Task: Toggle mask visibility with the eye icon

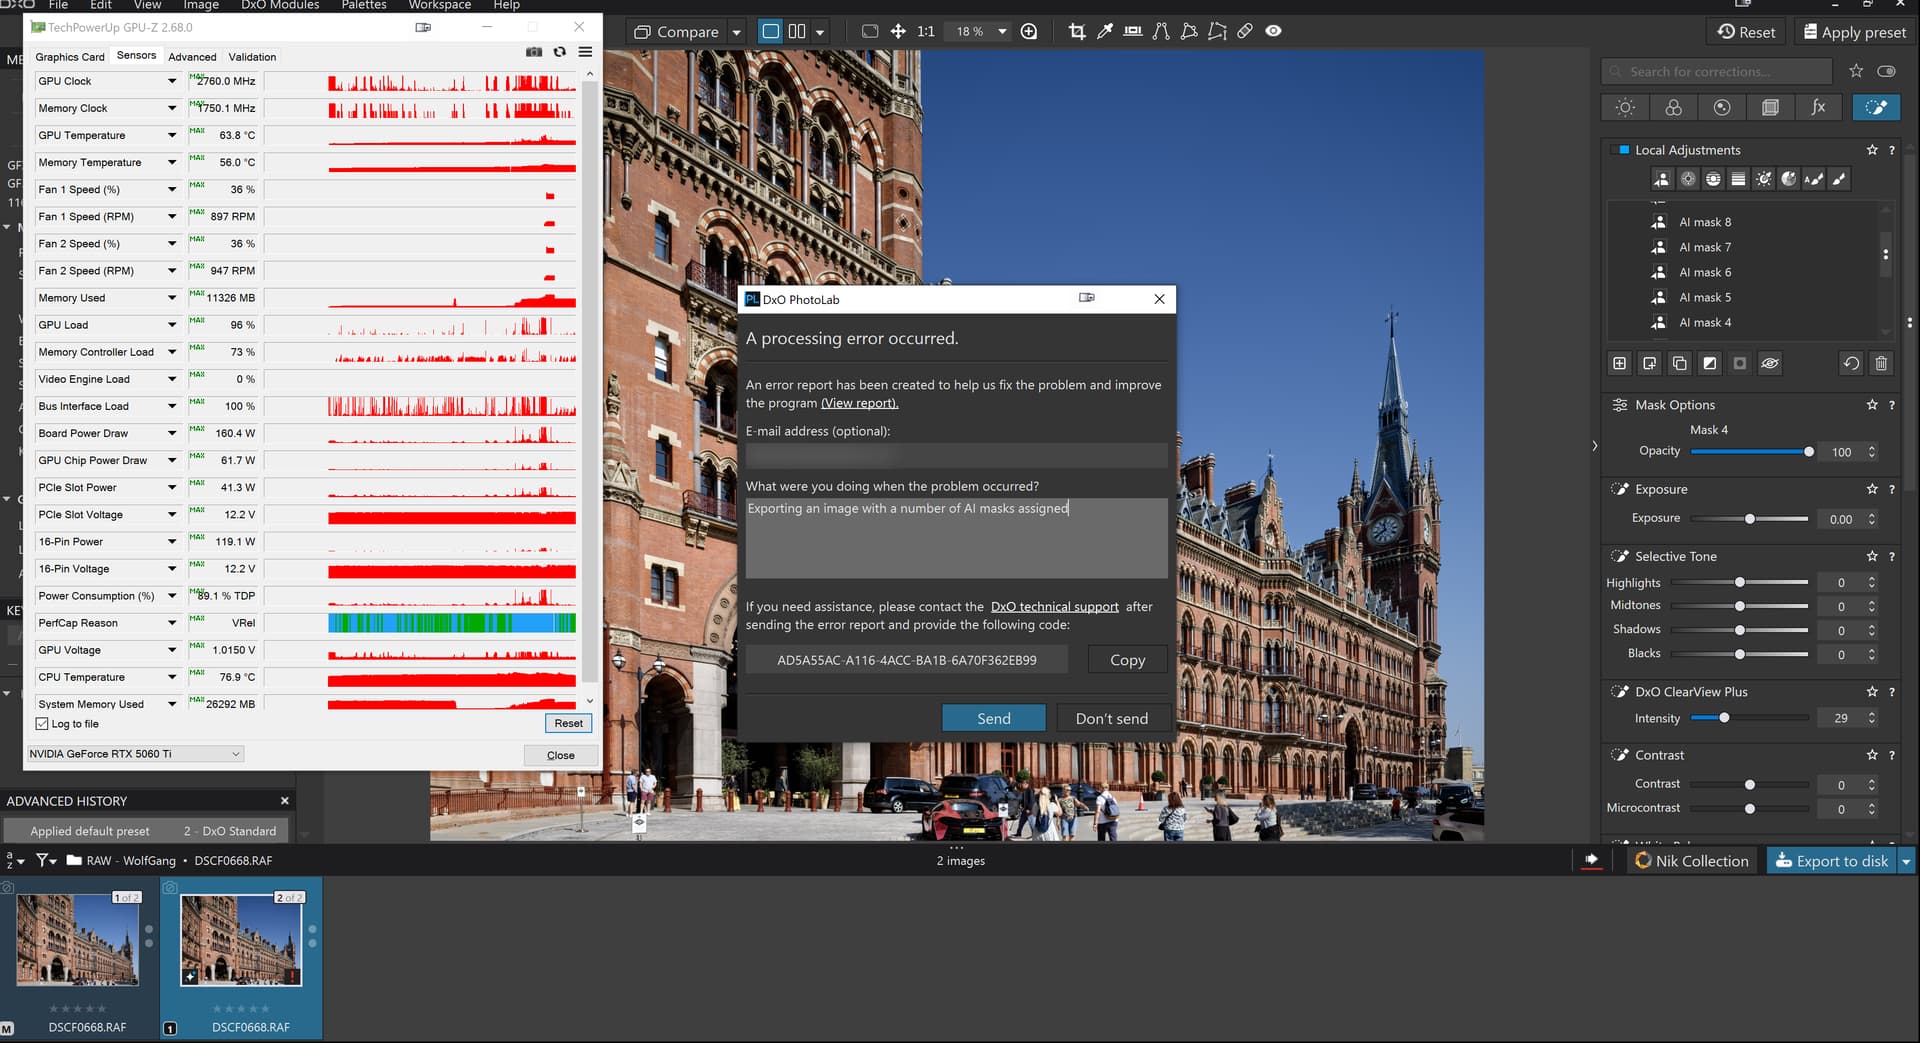Action: pos(1769,364)
